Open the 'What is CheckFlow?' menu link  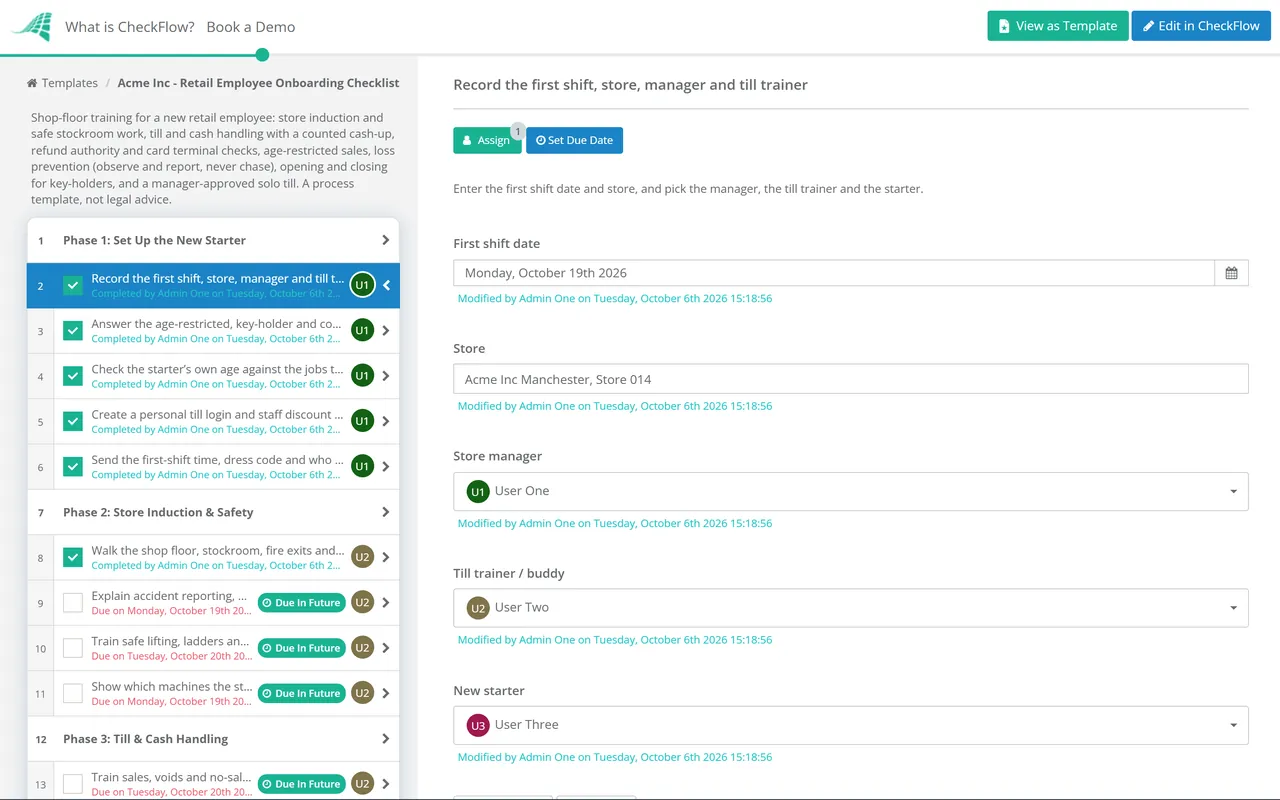130,27
